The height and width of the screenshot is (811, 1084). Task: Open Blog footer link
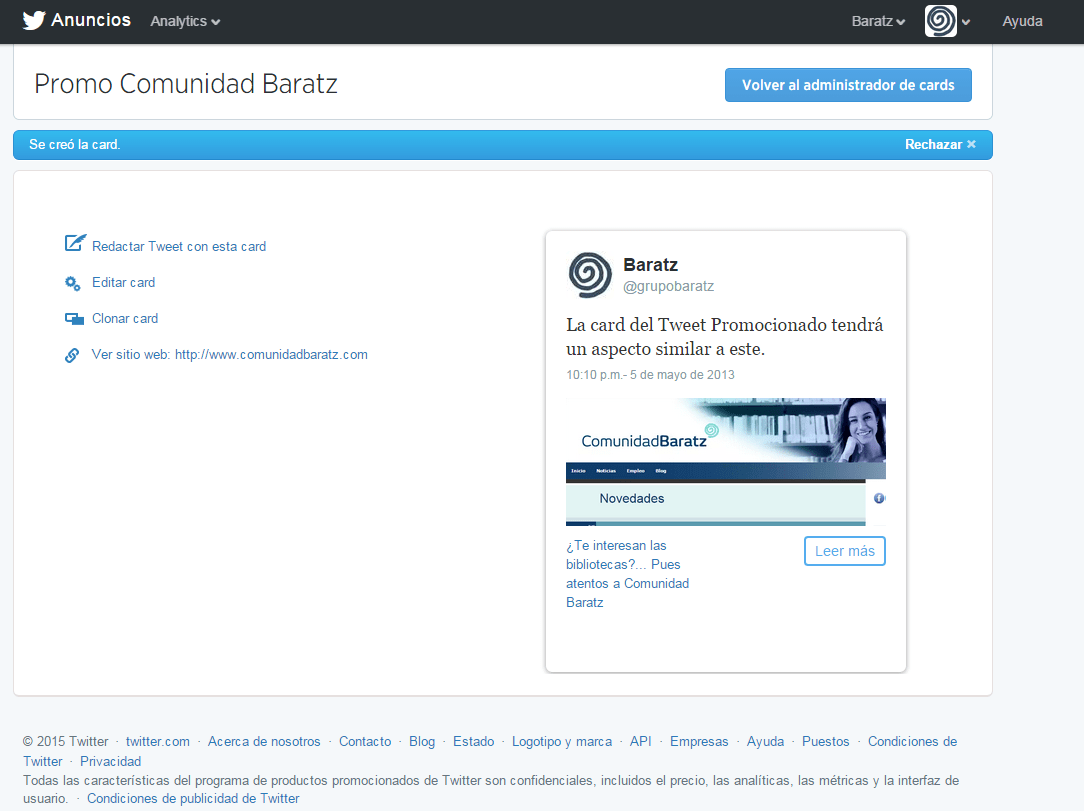[422, 741]
